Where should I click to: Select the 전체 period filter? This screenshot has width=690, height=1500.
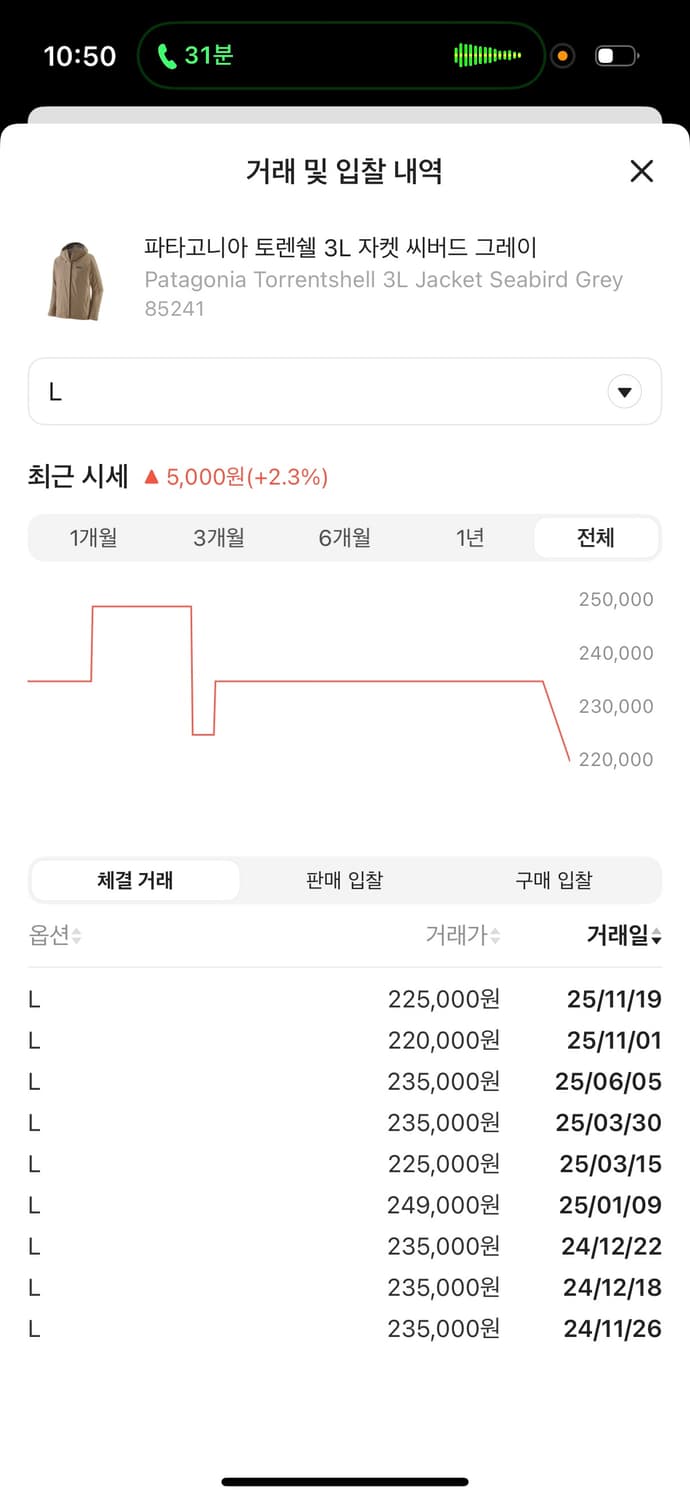595,537
